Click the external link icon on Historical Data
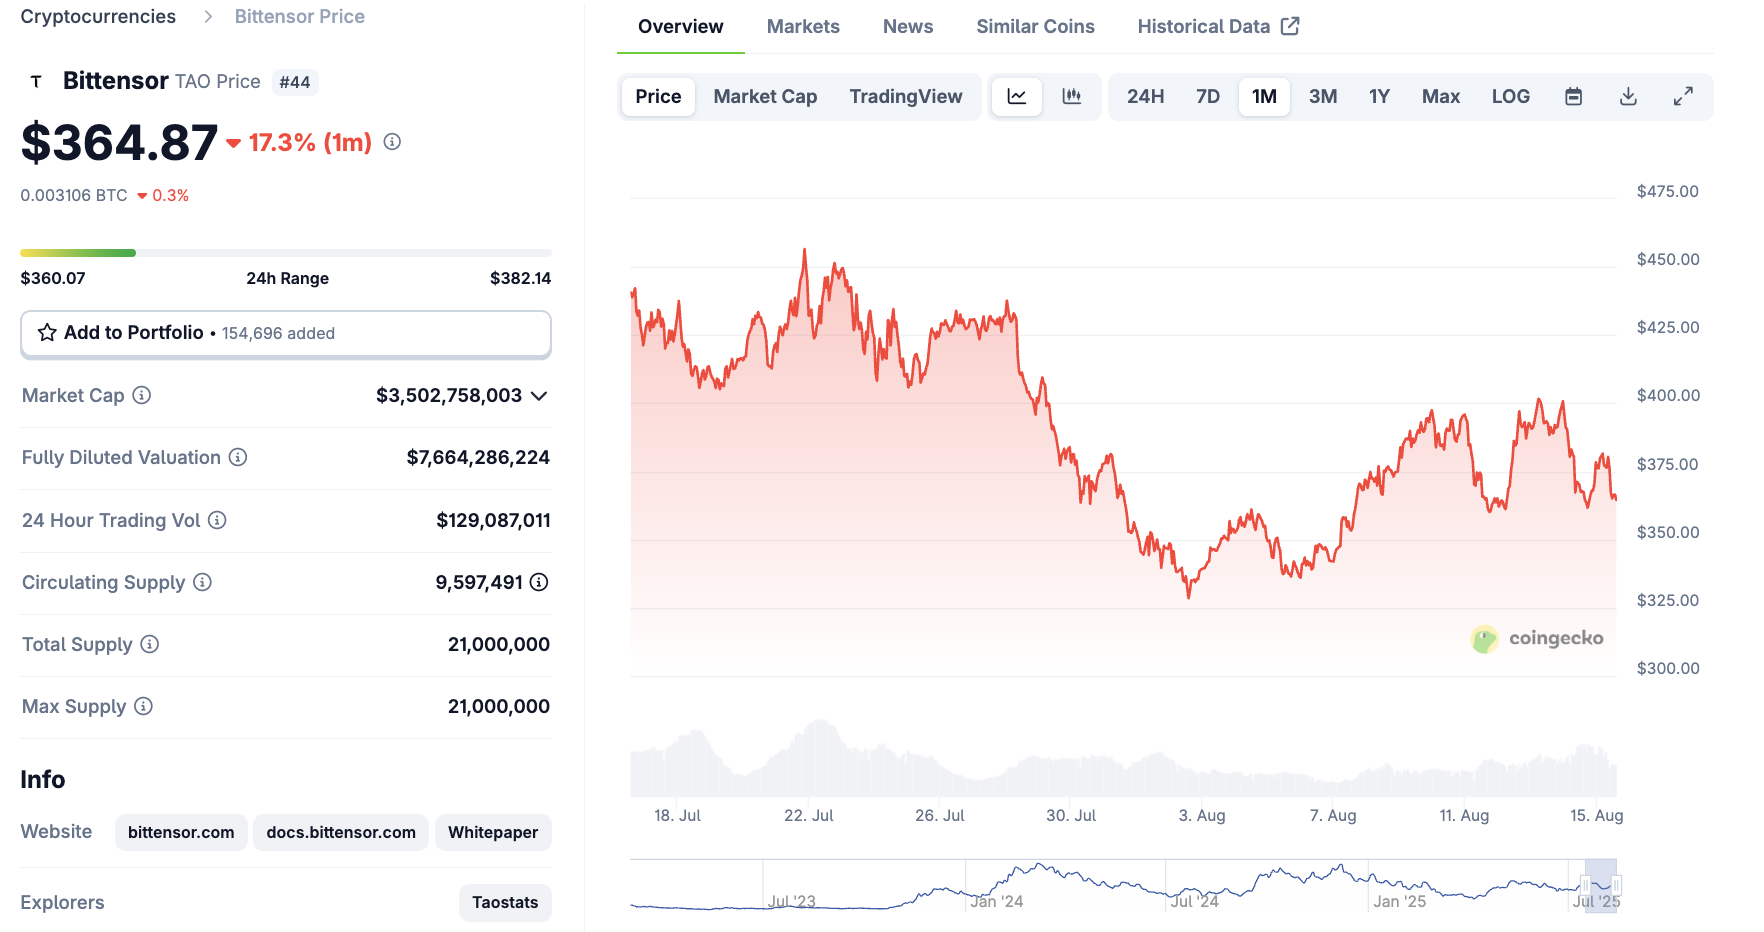Screen dimensions: 1764x932 tap(1289, 26)
